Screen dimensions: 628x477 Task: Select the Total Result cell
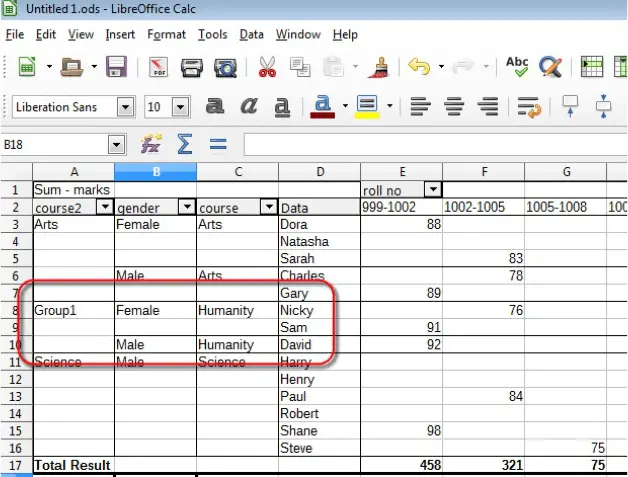coord(73,465)
